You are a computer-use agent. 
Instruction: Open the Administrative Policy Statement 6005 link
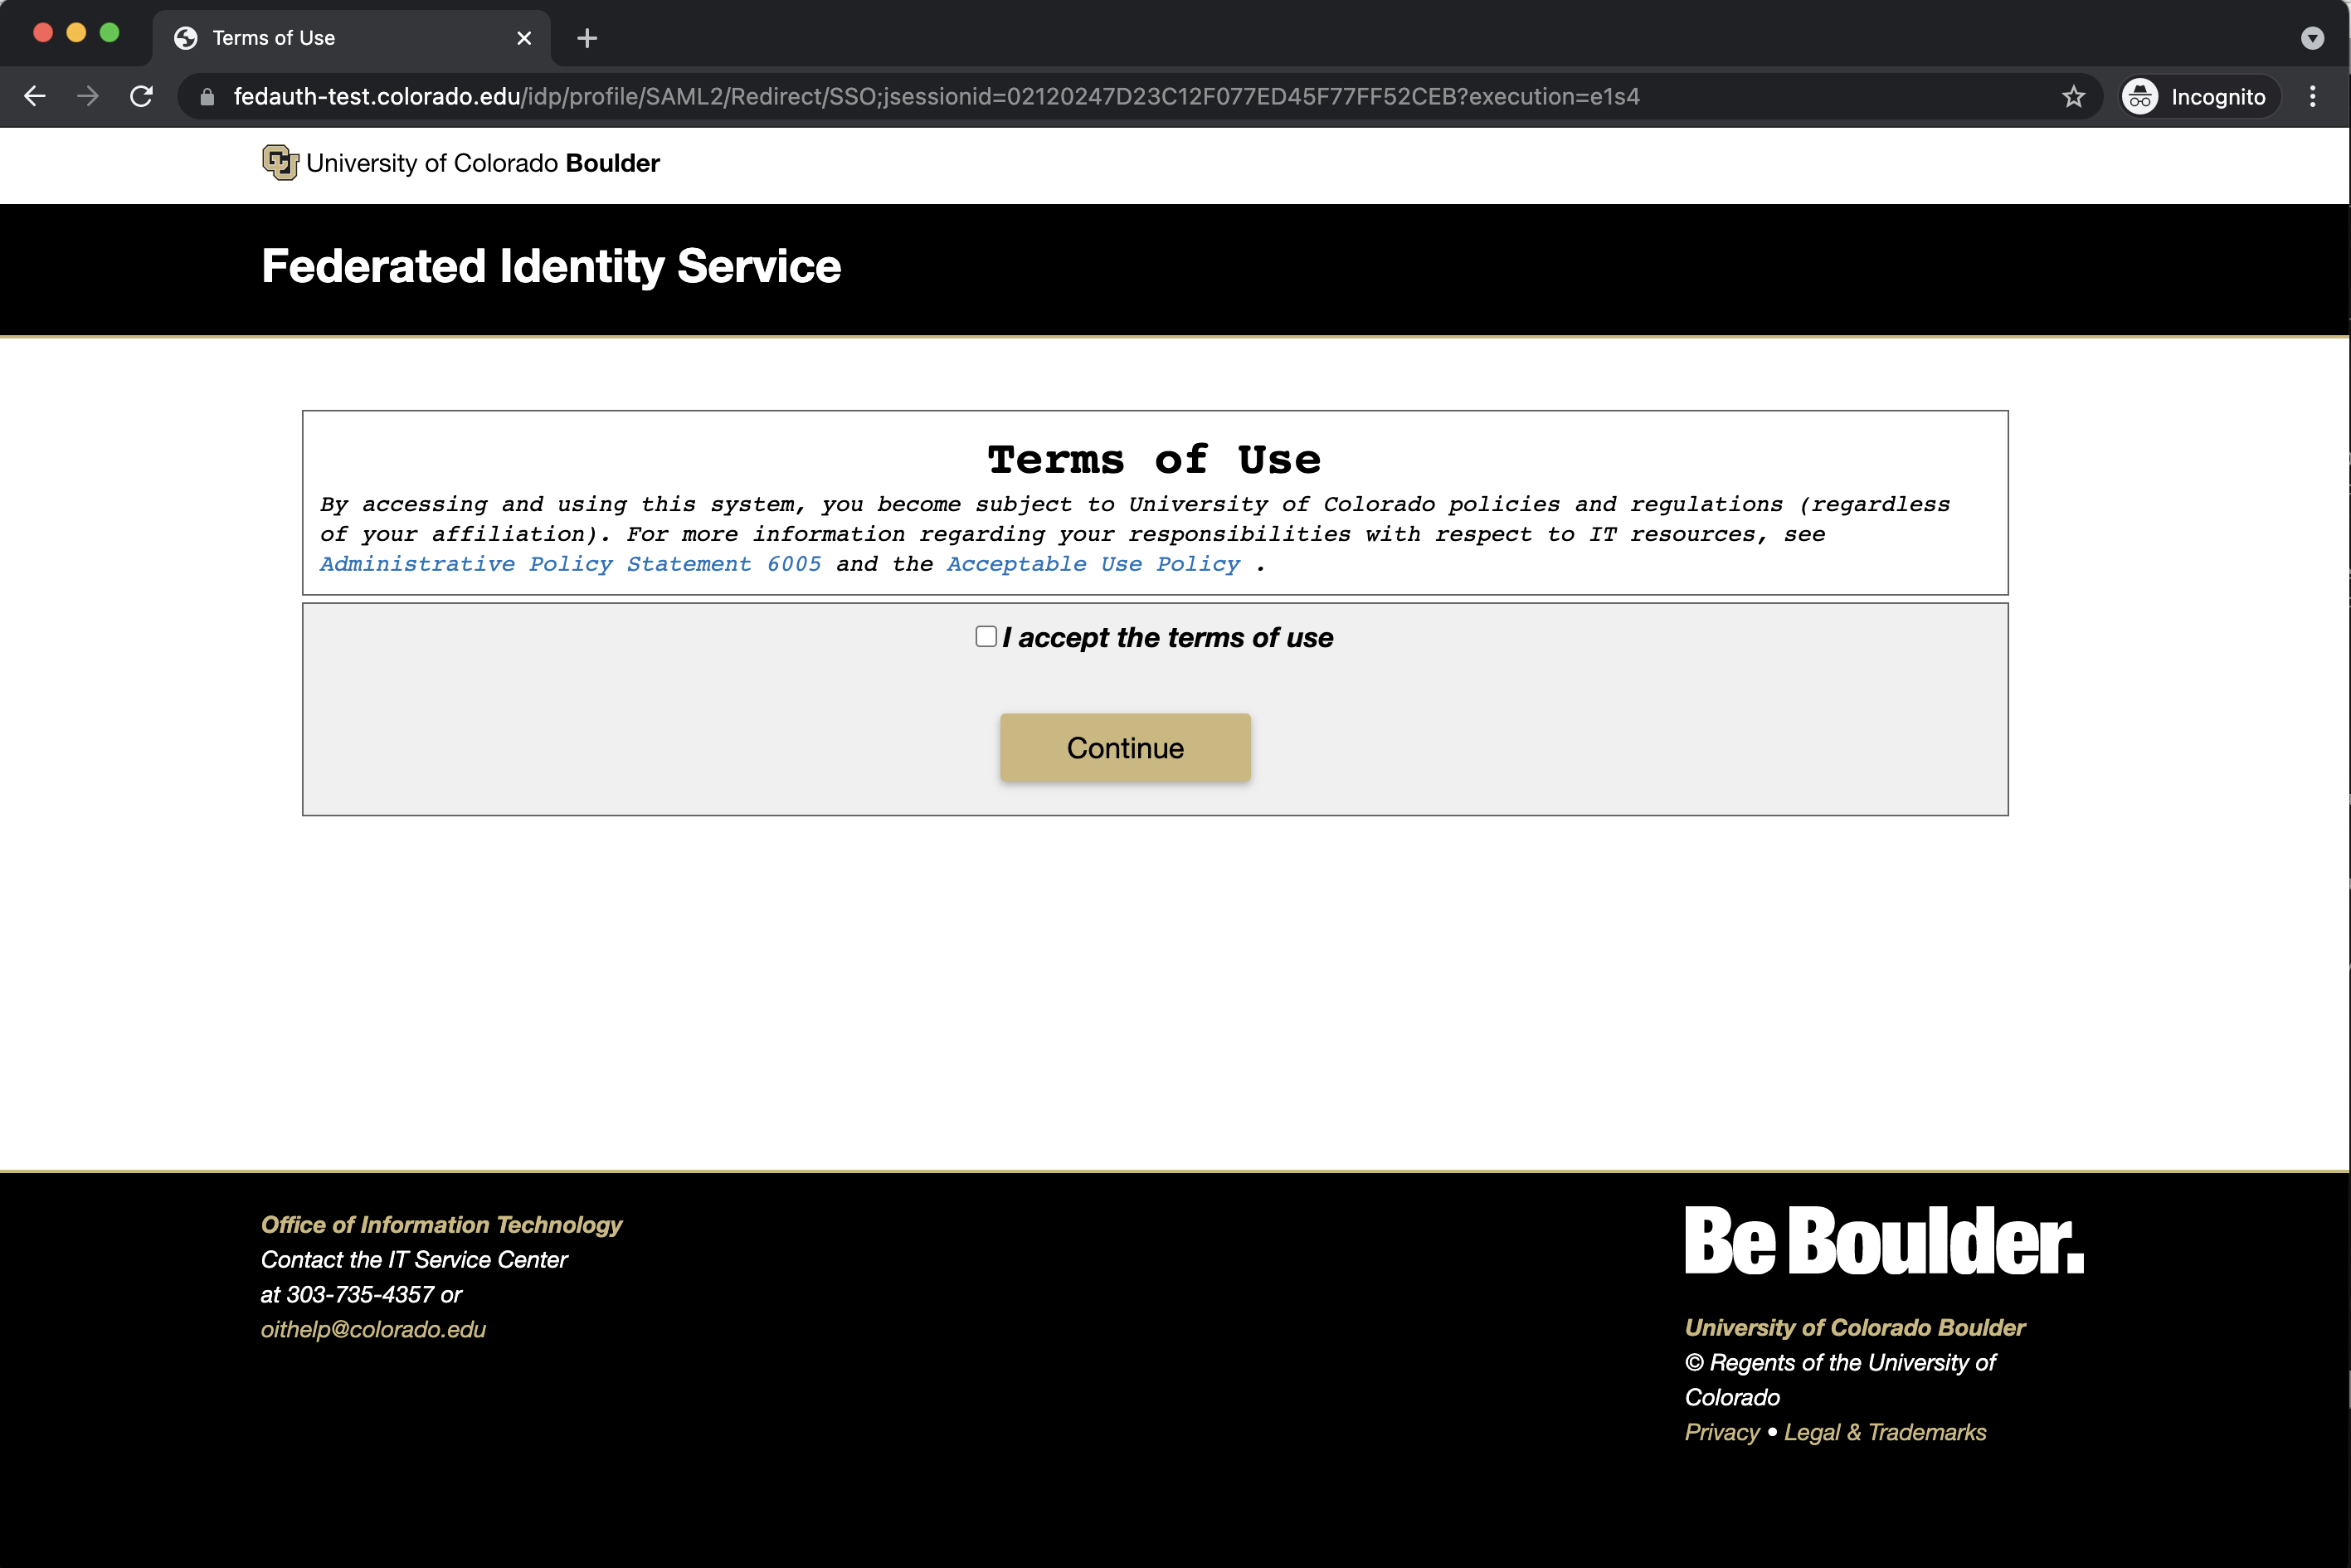[x=569, y=564]
